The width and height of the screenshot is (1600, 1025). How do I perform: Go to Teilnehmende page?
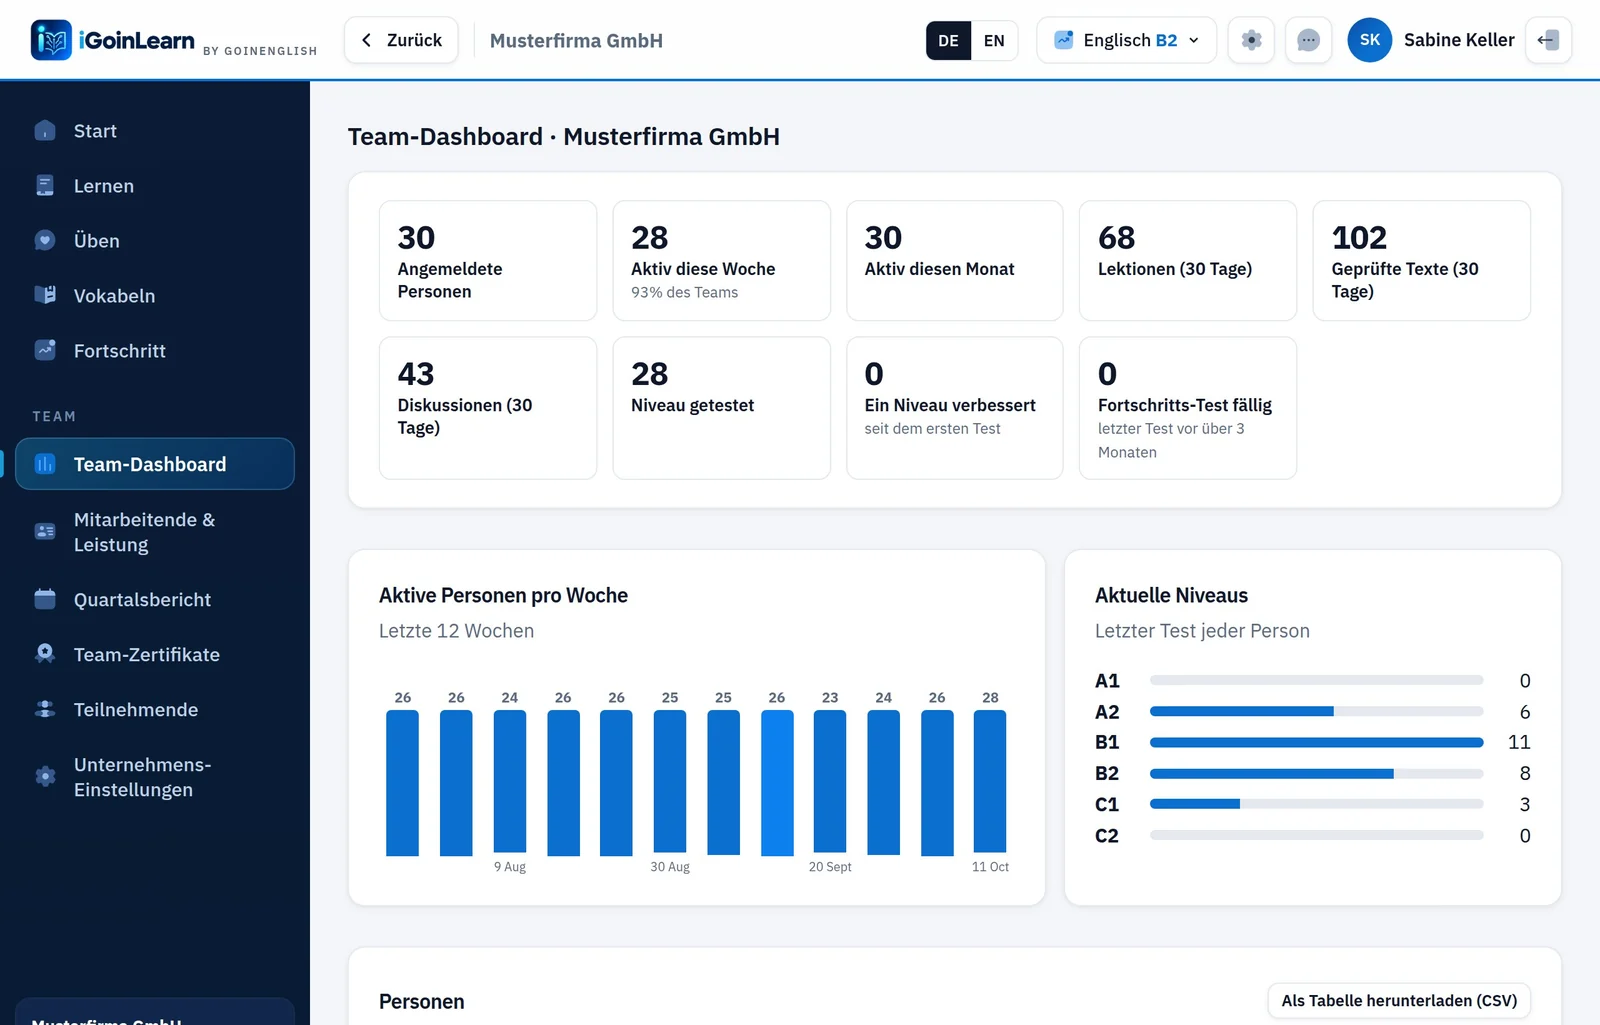tap(155, 709)
